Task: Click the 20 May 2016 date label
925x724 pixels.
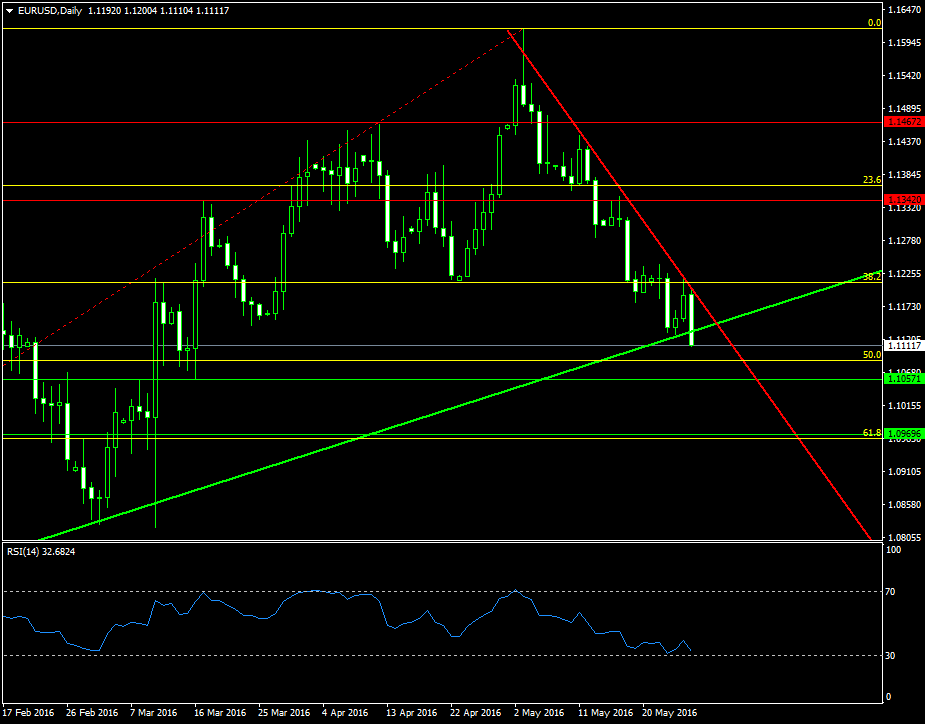Action: pyautogui.click(x=669, y=713)
